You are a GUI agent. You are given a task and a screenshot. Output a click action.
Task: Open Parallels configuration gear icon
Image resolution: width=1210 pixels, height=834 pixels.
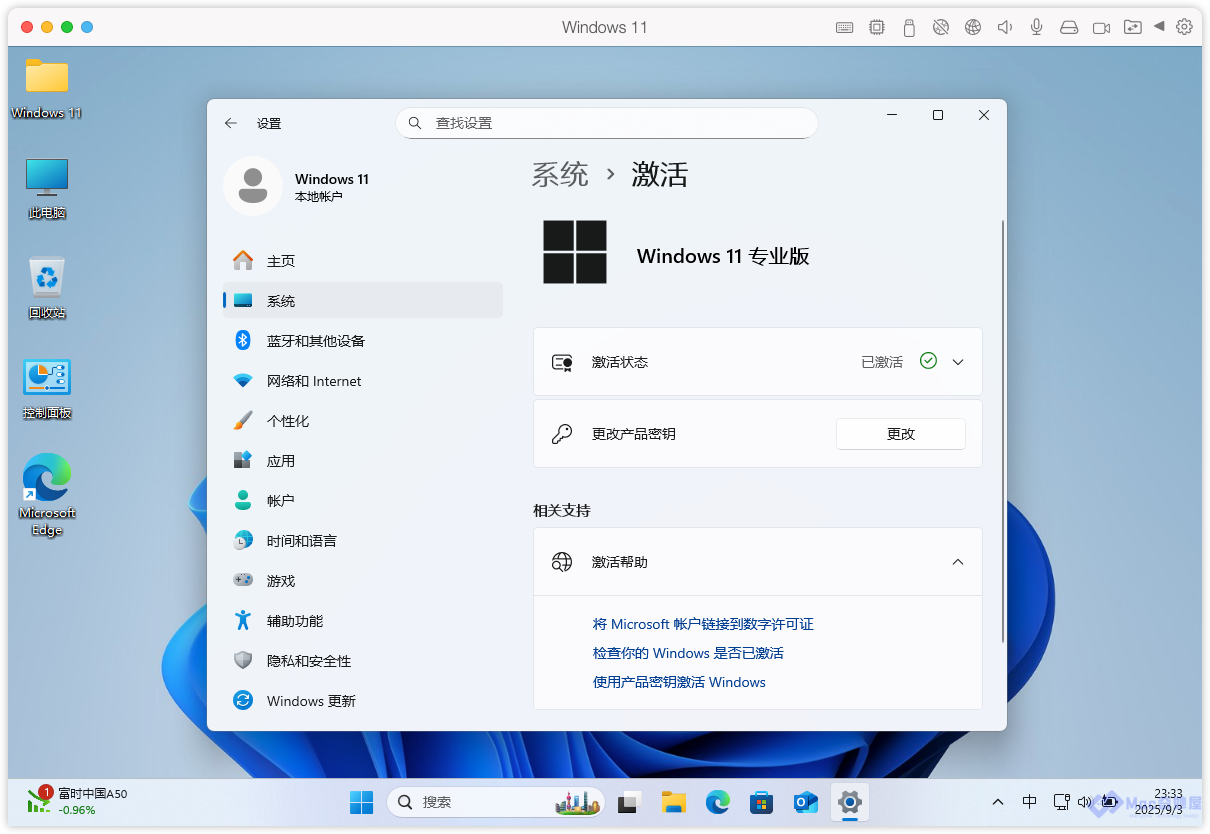[x=1185, y=27]
